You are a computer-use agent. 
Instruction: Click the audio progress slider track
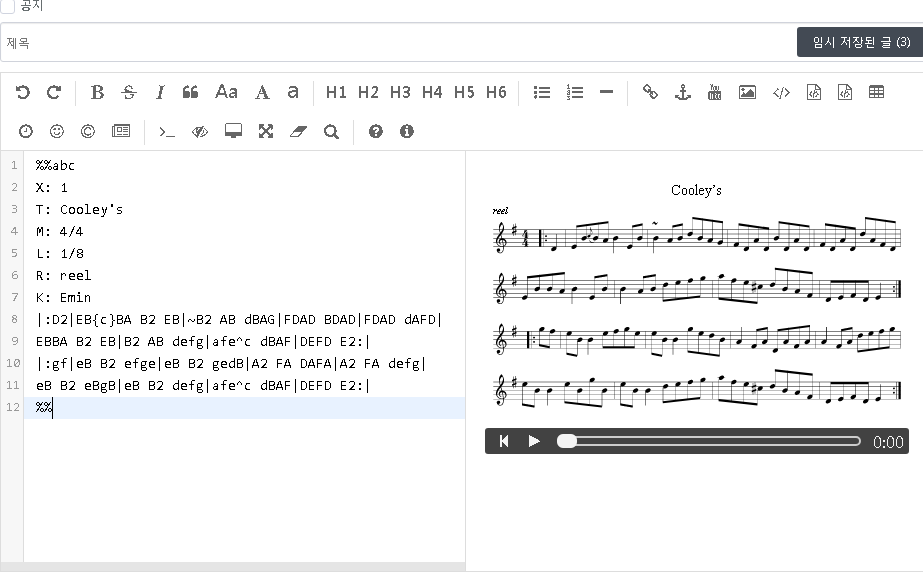(710, 441)
